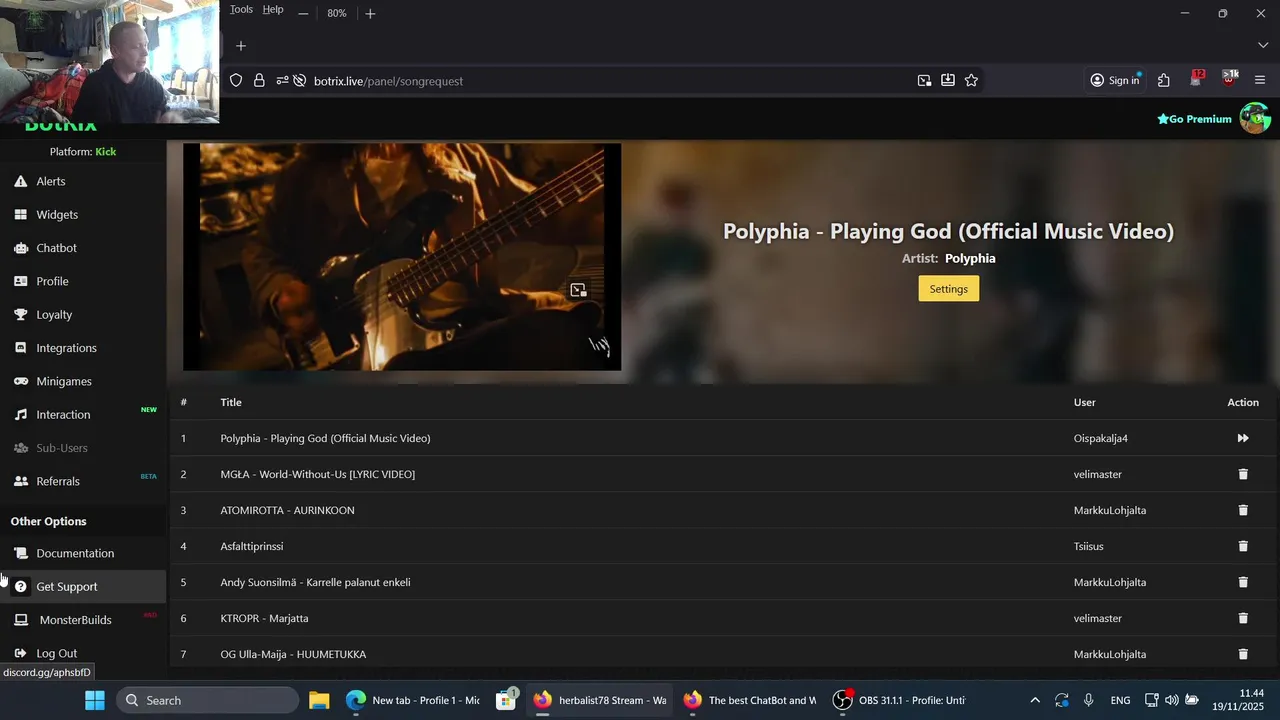1280x720 pixels.
Task: Delete OG Ulla-Maija - HUUMETUKKA request
Action: click(1243, 654)
